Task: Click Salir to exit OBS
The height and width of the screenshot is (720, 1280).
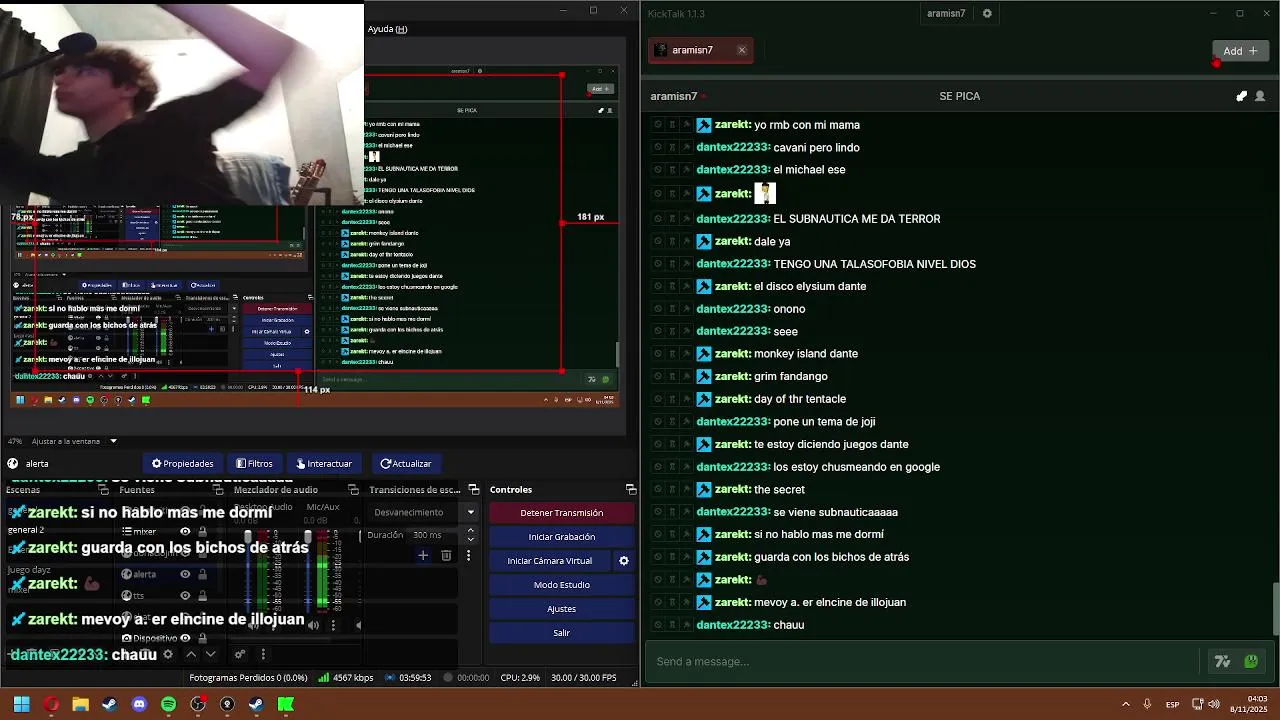Action: [x=561, y=633]
